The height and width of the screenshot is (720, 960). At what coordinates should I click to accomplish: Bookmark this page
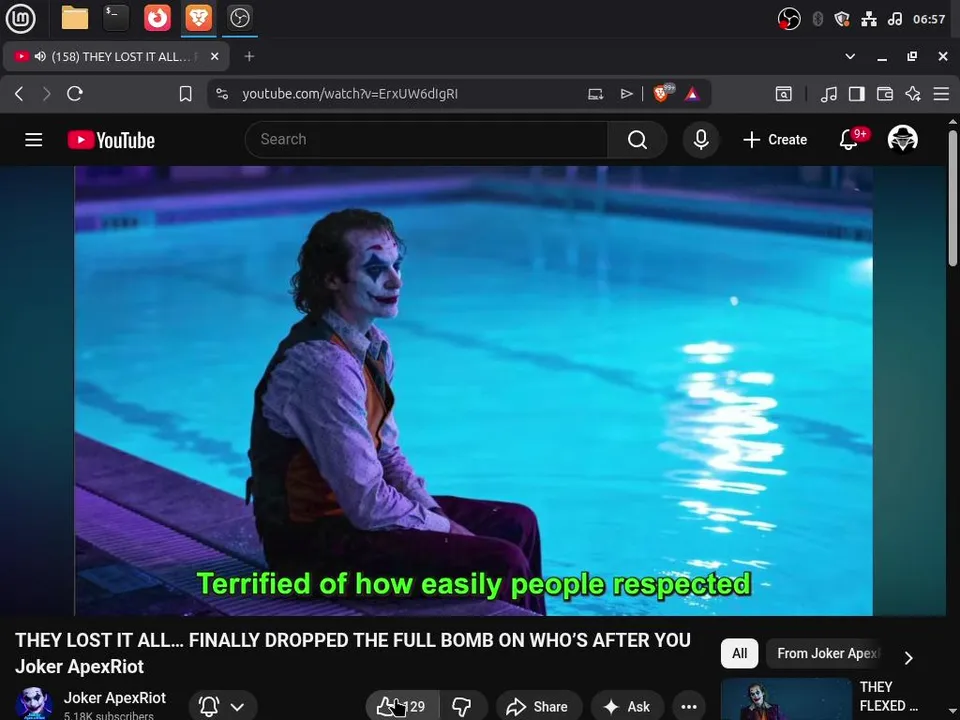click(186, 94)
